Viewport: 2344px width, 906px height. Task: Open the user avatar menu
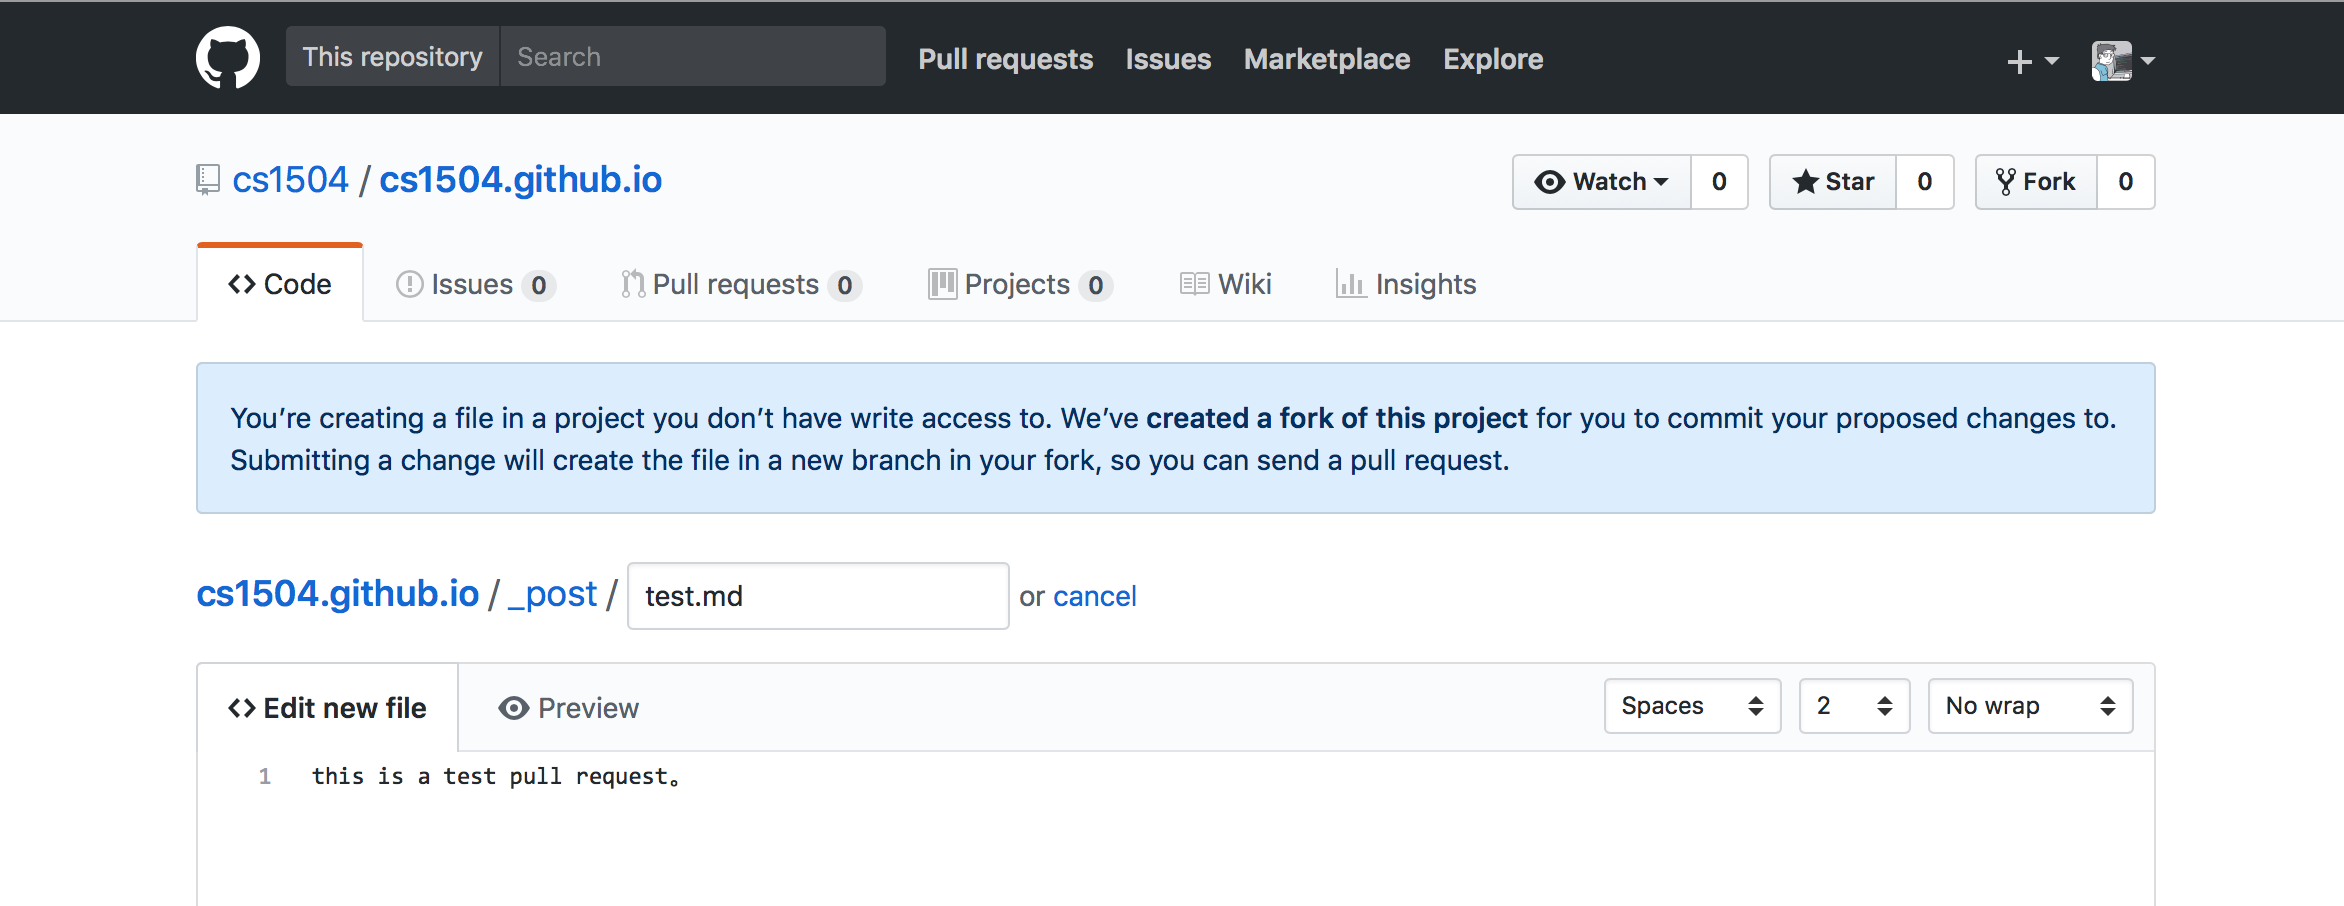coord(2122,61)
